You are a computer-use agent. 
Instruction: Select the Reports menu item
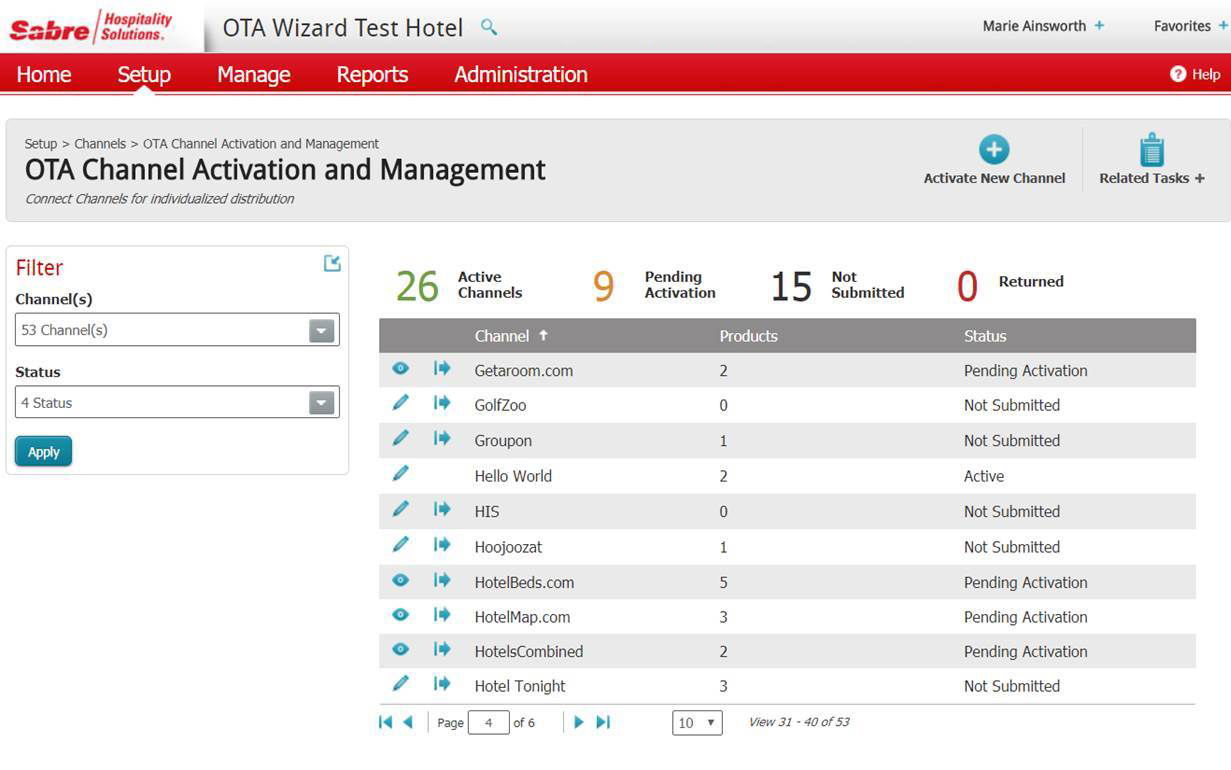click(372, 75)
